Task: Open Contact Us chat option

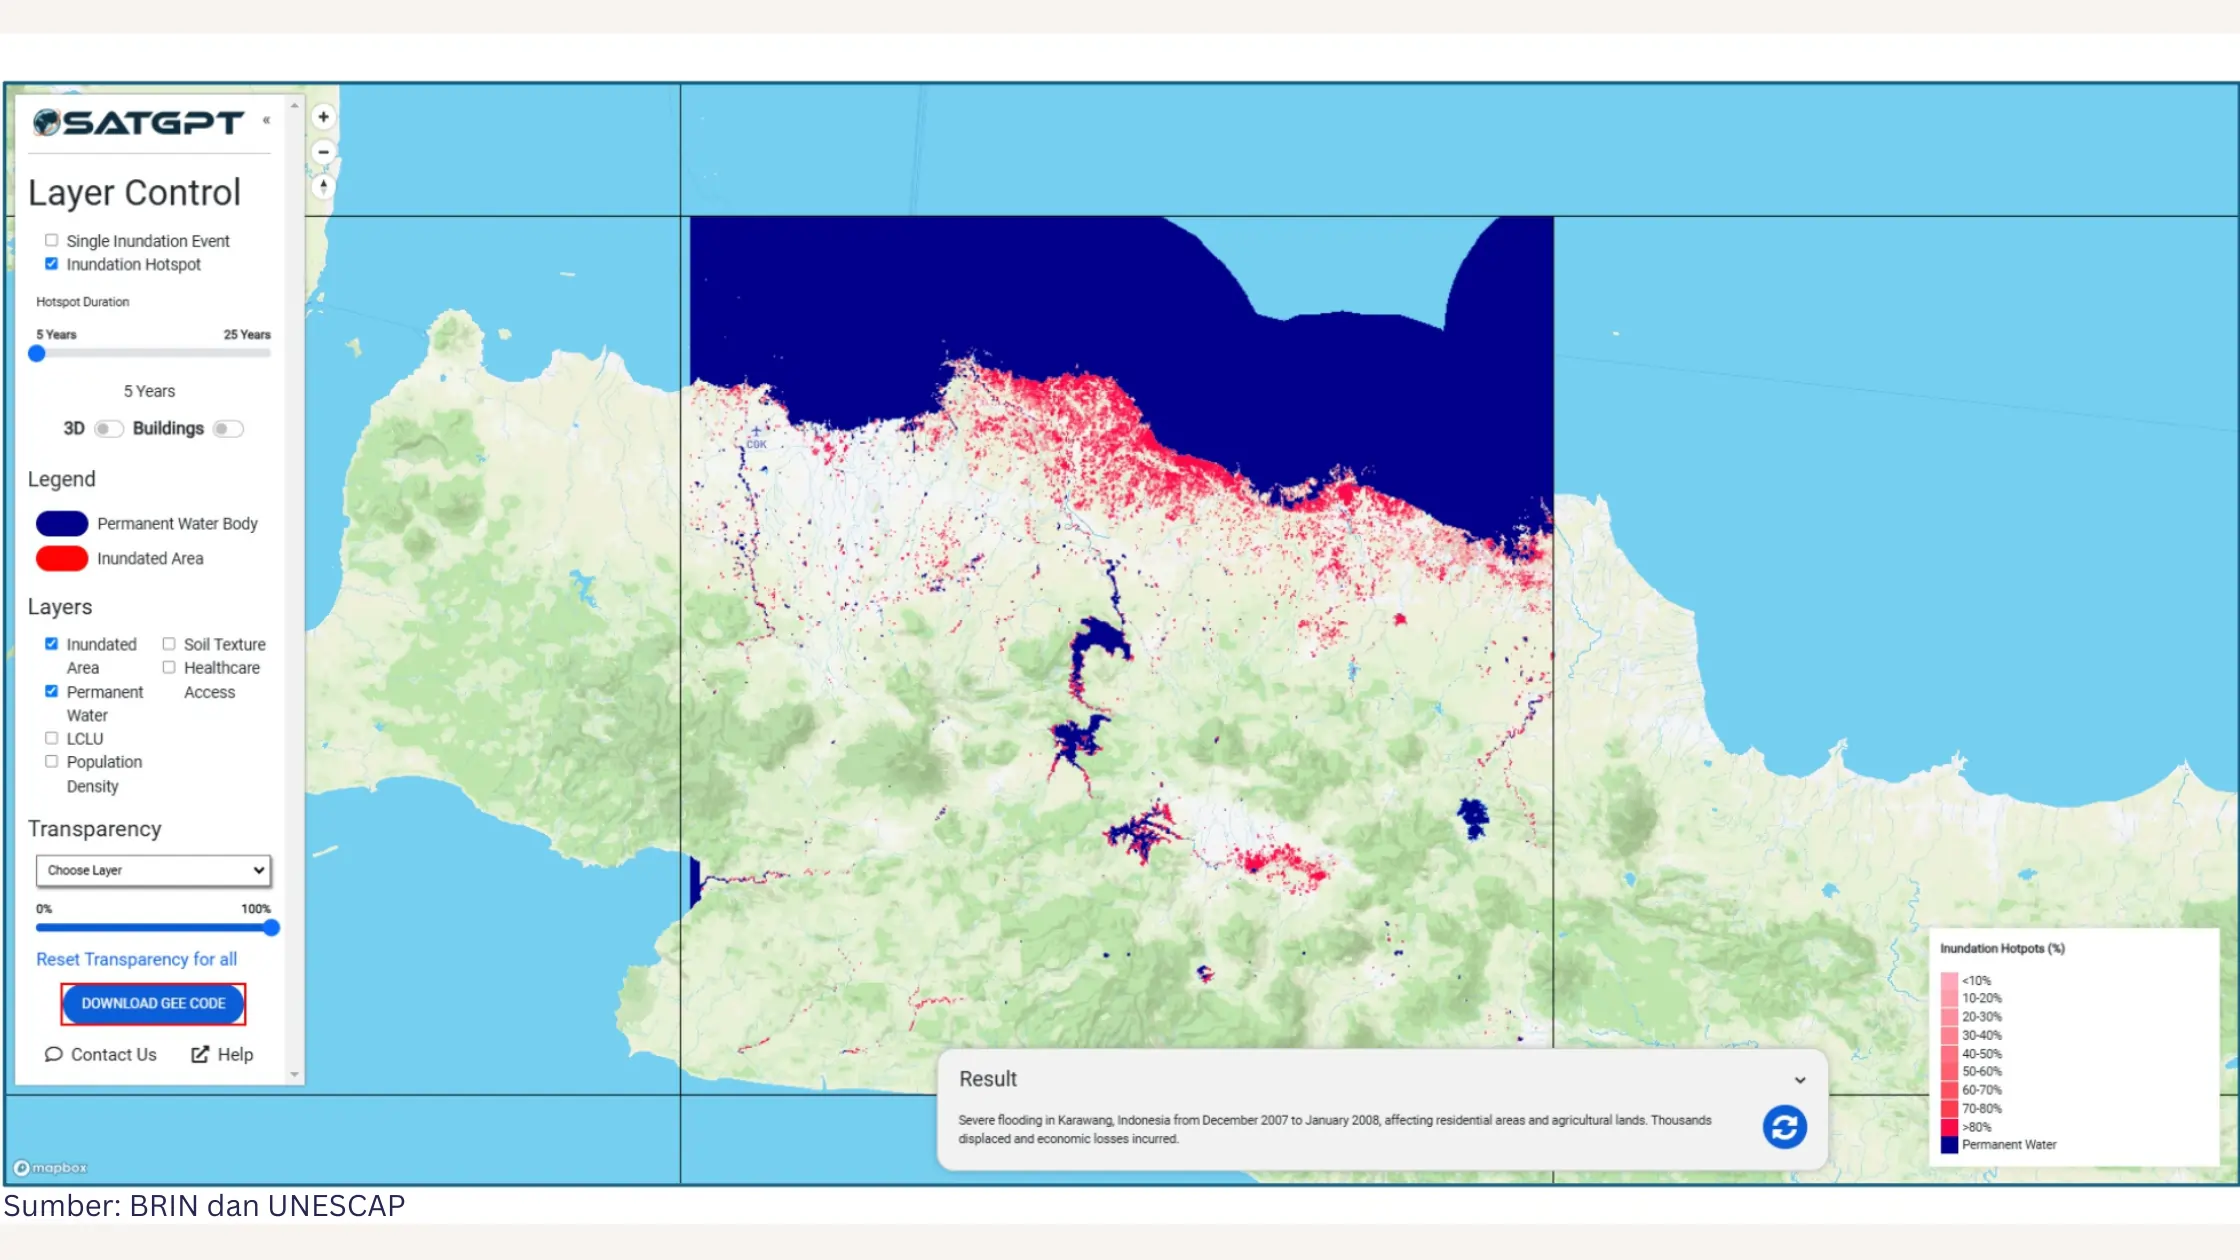Action: pos(100,1054)
